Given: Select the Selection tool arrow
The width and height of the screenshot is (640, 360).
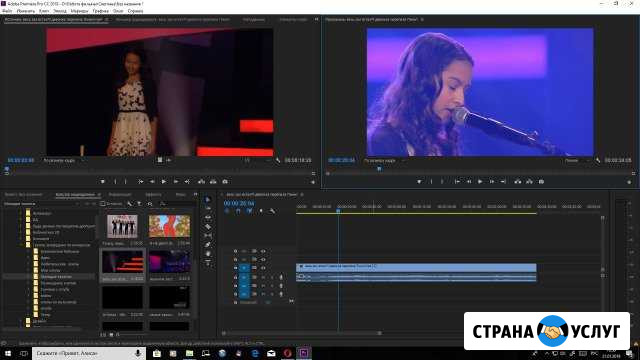Looking at the screenshot, I should pos(208,200).
